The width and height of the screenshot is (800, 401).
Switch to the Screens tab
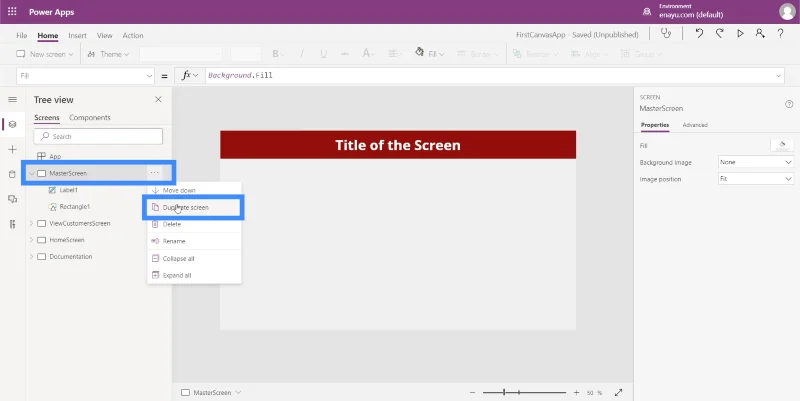click(x=47, y=117)
